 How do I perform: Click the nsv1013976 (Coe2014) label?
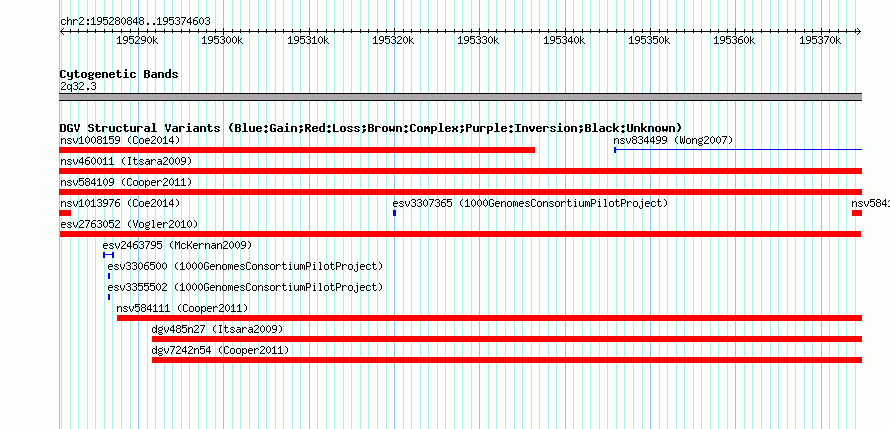click(x=120, y=203)
